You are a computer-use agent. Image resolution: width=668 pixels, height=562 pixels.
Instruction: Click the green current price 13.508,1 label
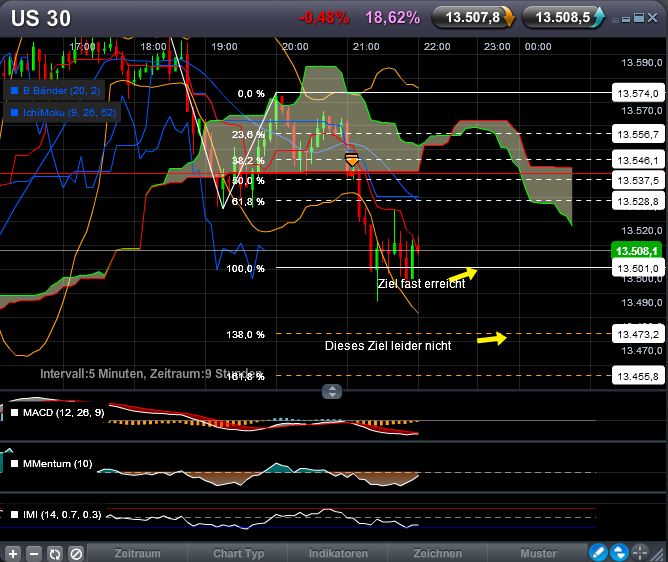638,251
